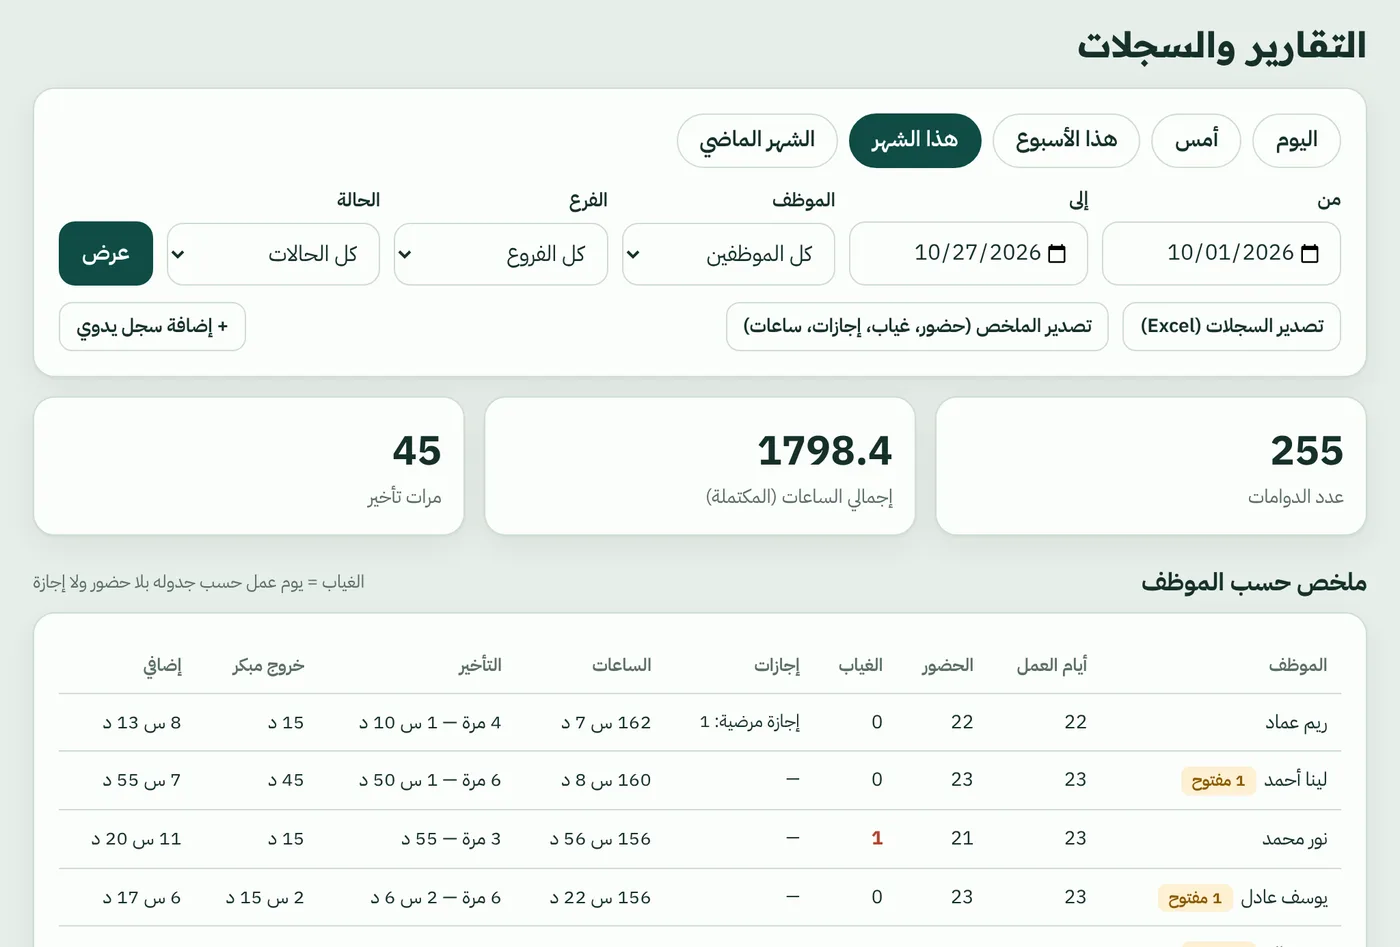Click the ملخص حسب الموظف section heading
Screen dimensions: 1400x947
pos(1254,582)
